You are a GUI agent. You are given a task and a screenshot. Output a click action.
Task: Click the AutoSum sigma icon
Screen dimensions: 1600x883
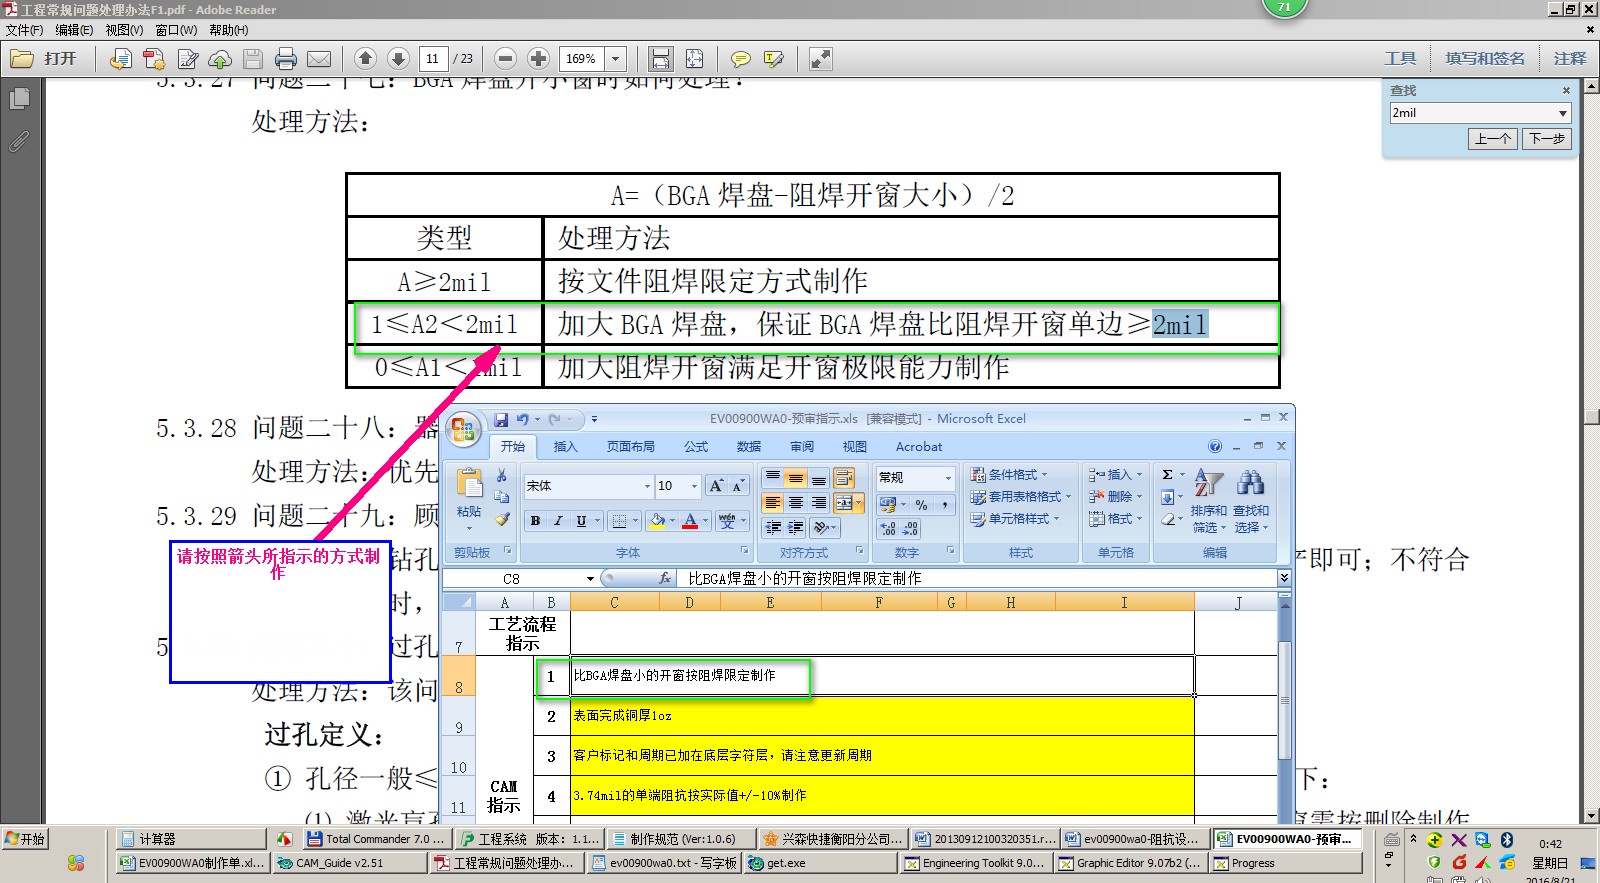coord(1168,475)
